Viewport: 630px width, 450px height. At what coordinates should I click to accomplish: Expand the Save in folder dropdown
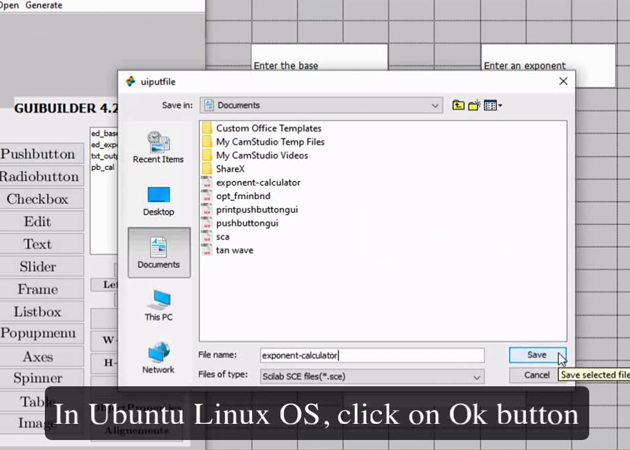(x=435, y=105)
